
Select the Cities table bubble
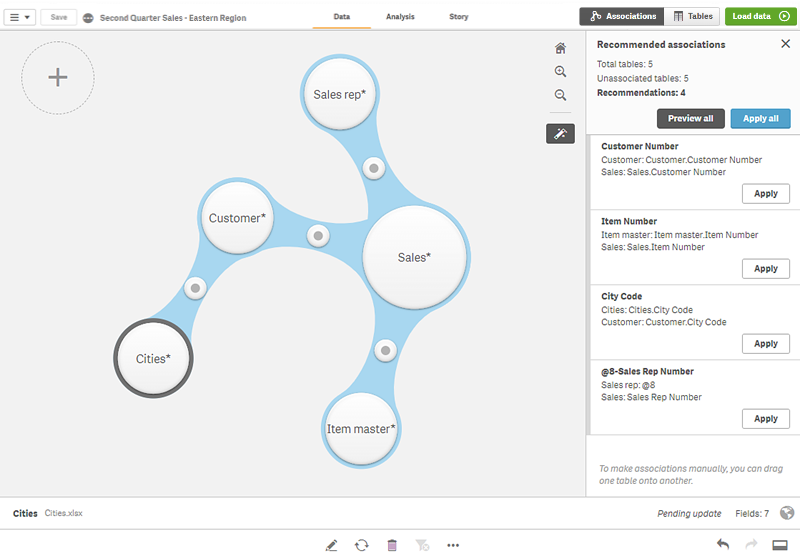(x=153, y=359)
